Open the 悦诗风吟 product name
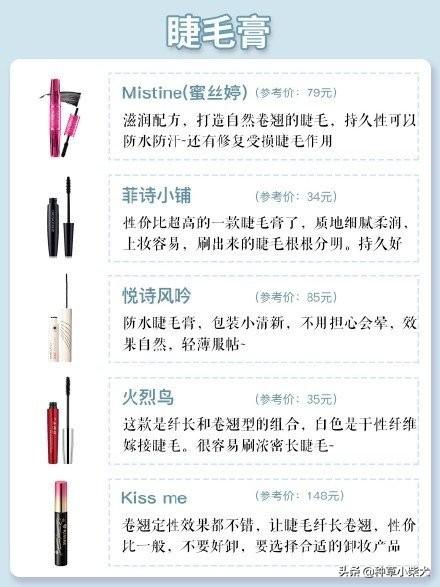Viewport: 440px width, 587px height. 157,296
